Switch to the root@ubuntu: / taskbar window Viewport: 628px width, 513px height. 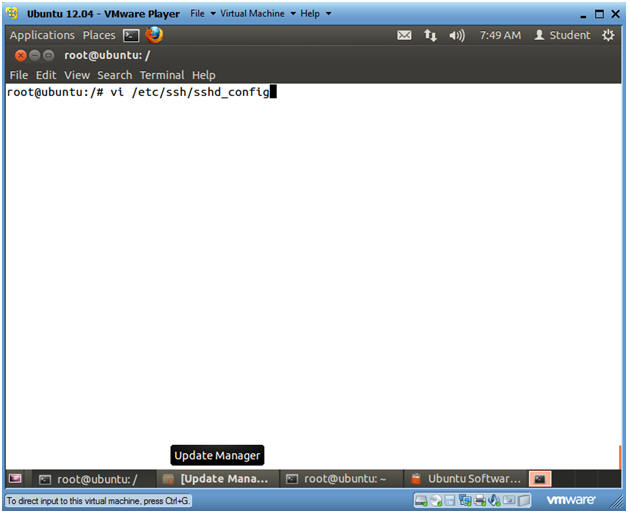[92, 479]
